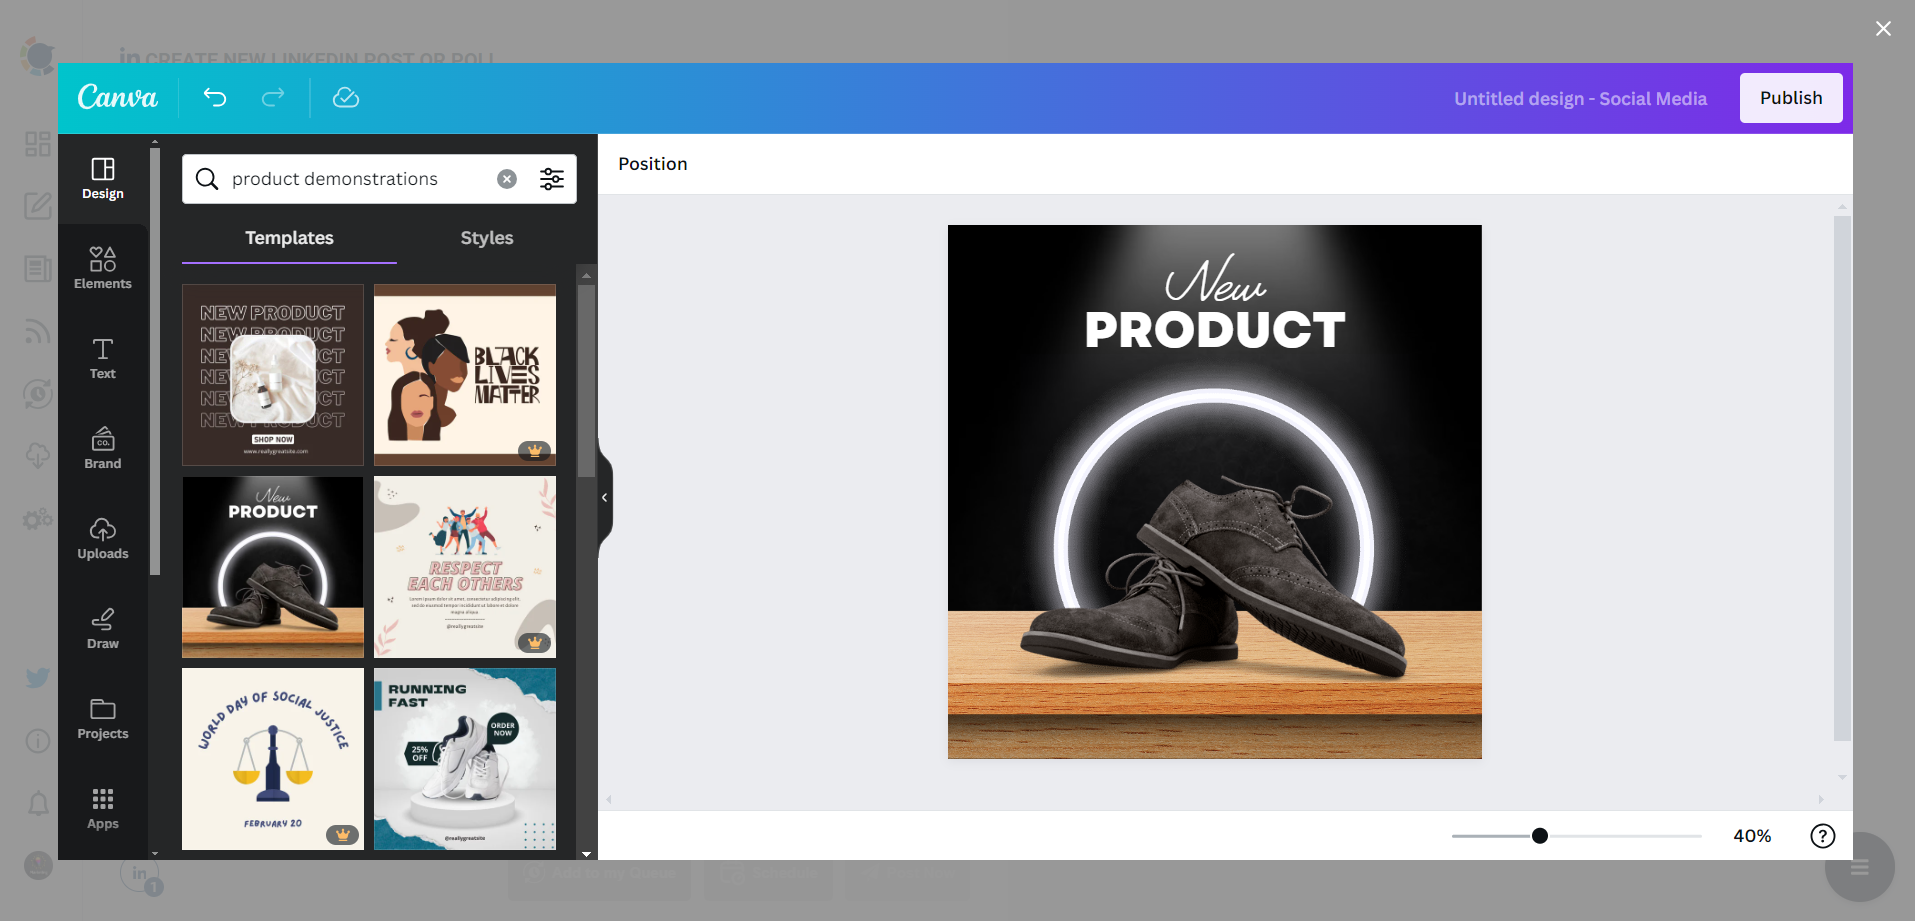Click the down arrow below the template list

[x=585, y=854]
